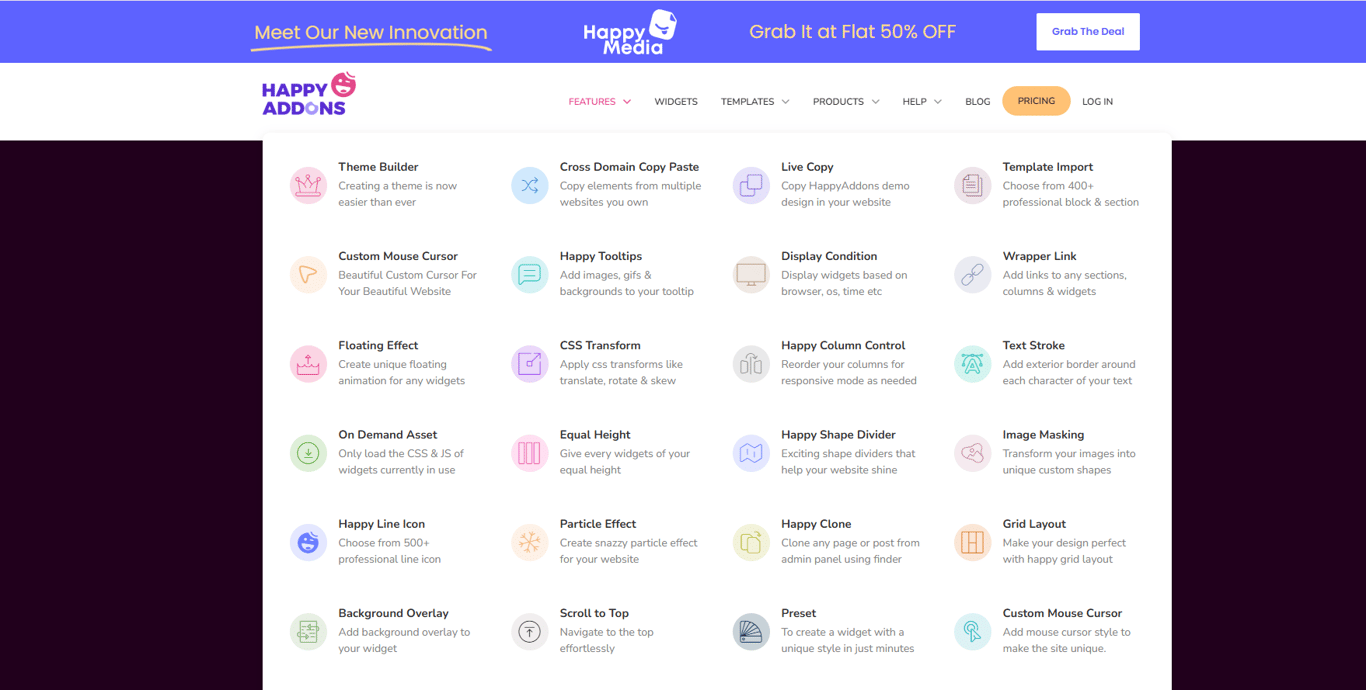Click the 'Only load the CSS & JS of' description
This screenshot has width=1366, height=690.
(x=401, y=454)
